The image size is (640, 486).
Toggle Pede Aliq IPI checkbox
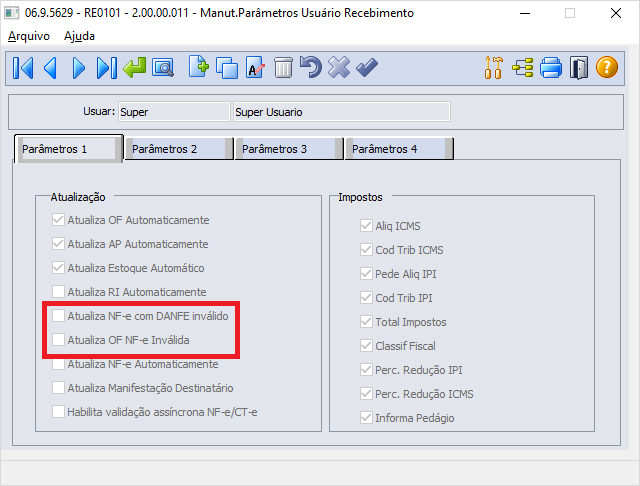(x=366, y=274)
